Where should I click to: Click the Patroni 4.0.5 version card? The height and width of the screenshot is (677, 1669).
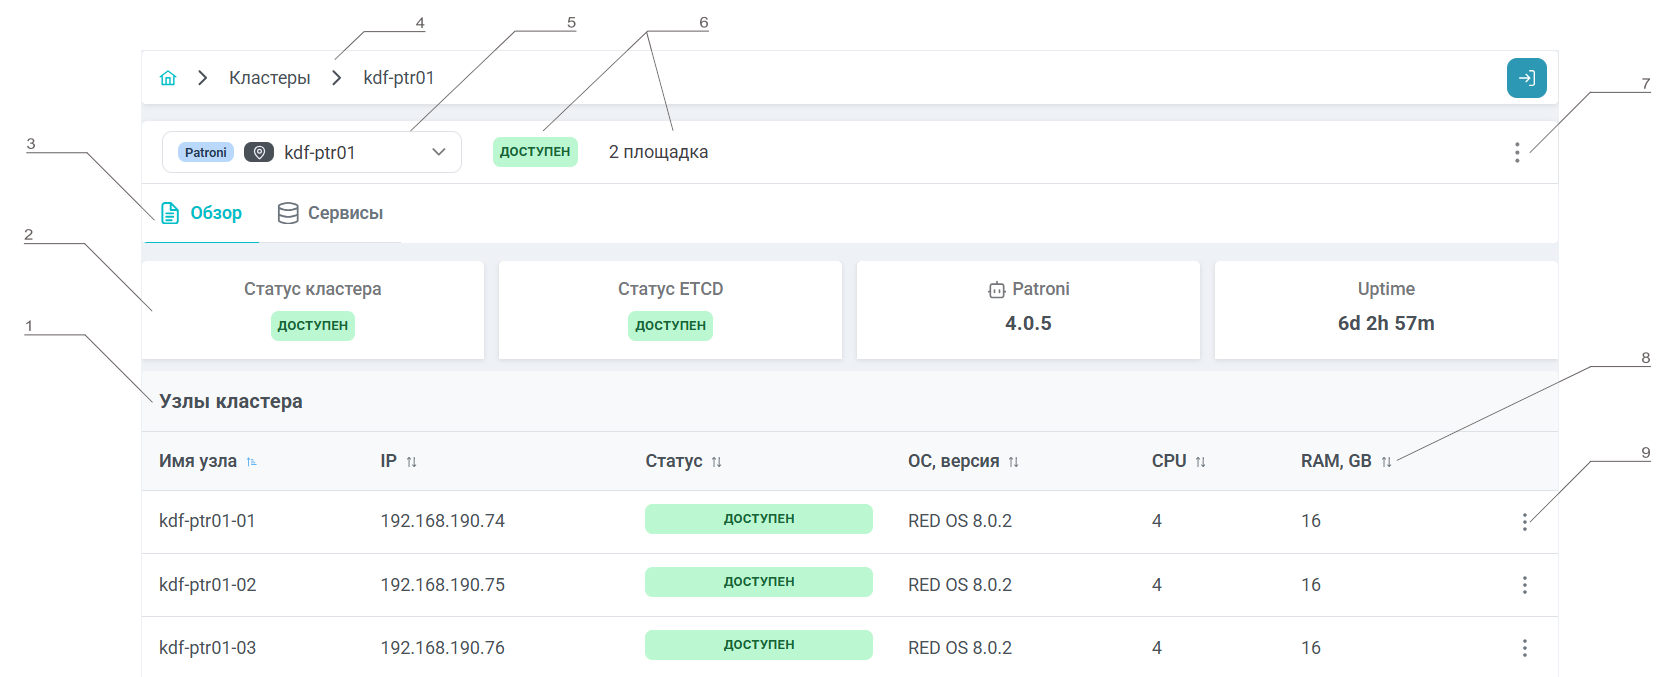coord(1028,310)
